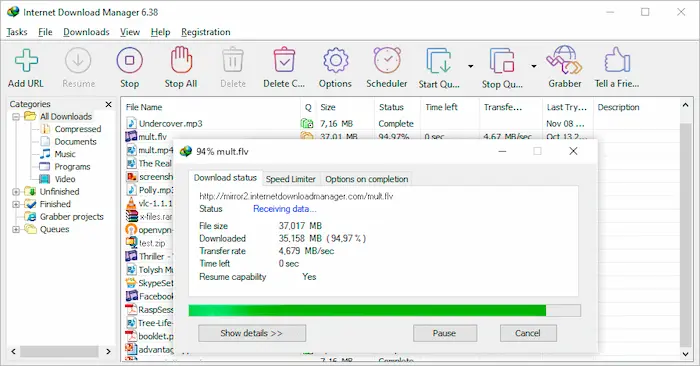
Task: Open Start Queue dropdown arrow
Action: pos(471,66)
